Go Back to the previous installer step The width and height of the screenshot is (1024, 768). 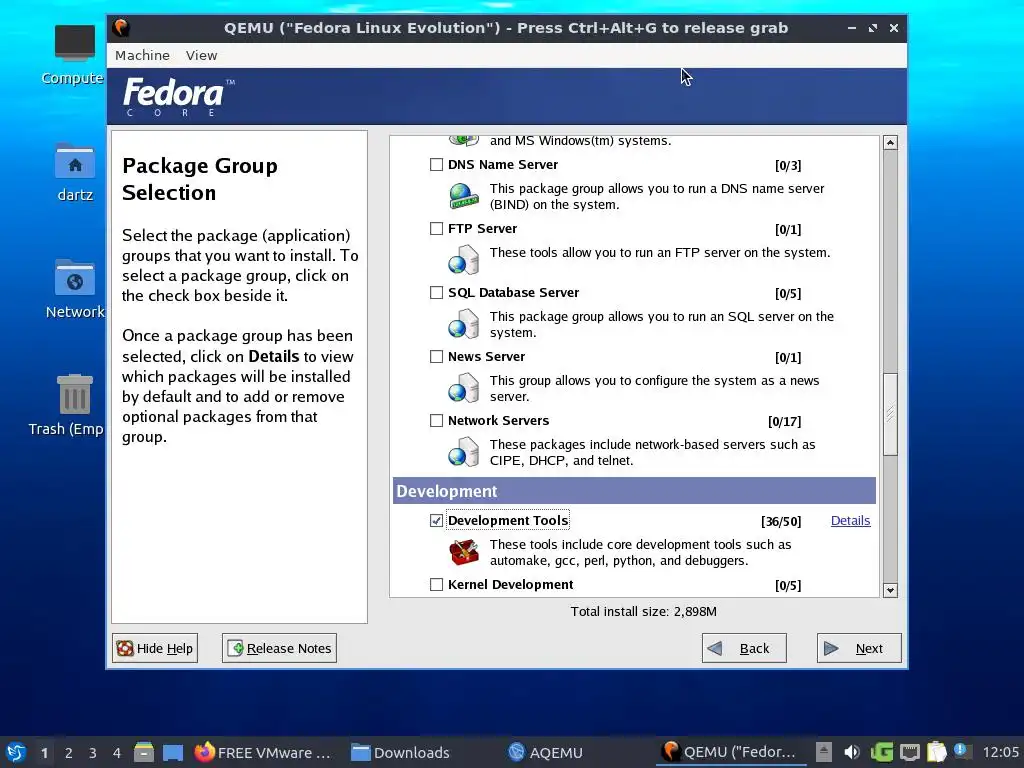tap(744, 648)
